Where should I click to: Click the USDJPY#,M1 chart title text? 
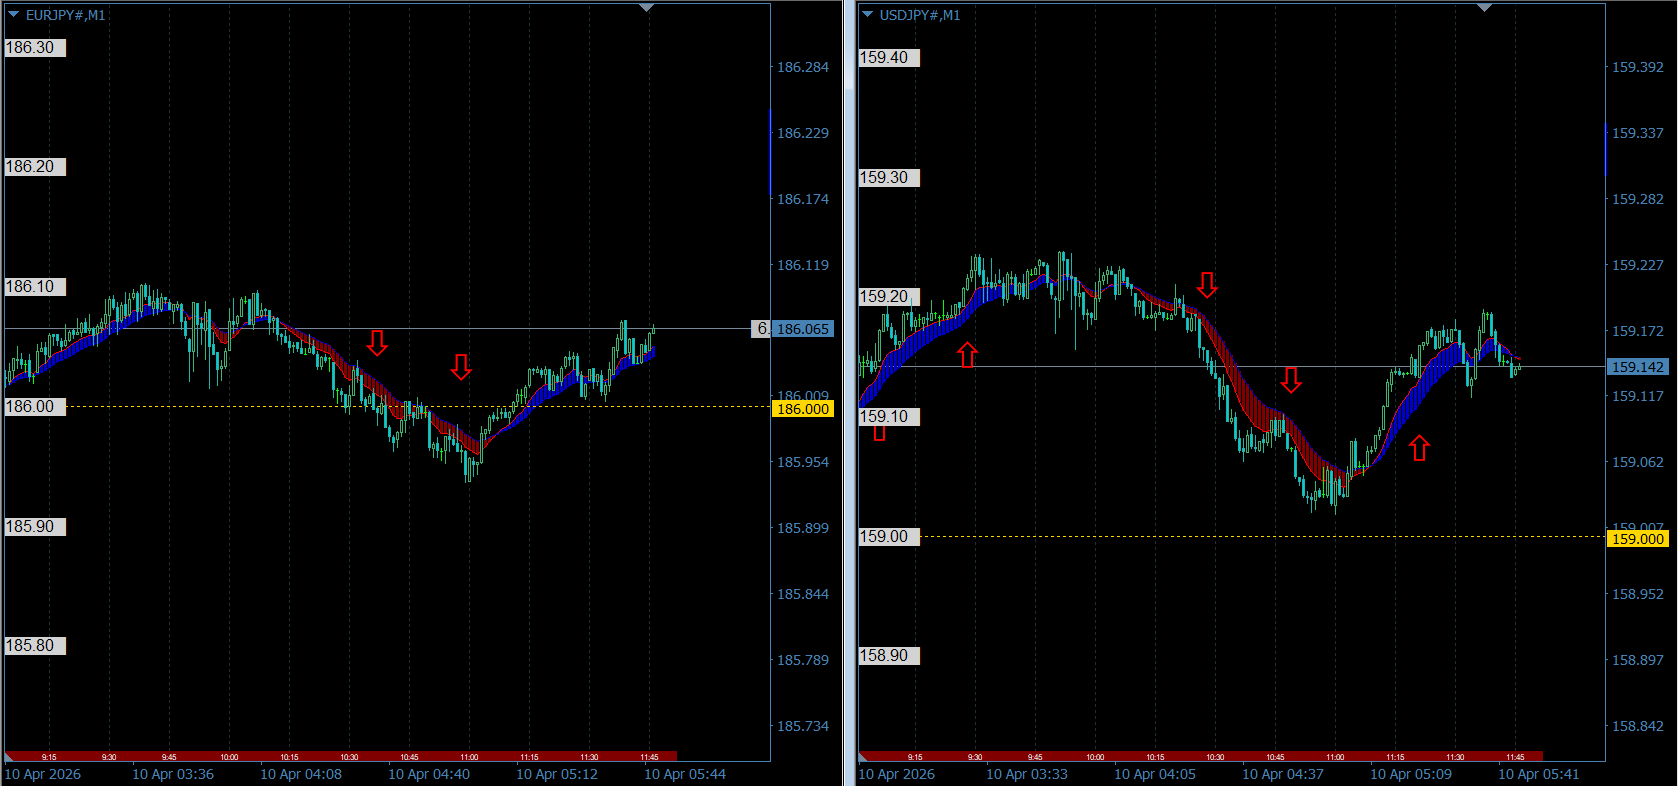point(919,15)
